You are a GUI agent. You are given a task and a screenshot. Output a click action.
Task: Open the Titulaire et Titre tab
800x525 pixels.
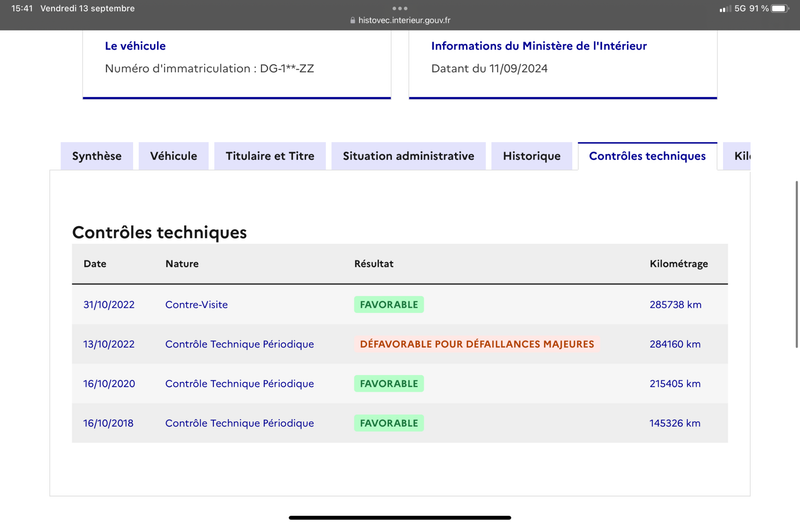pyautogui.click(x=270, y=156)
